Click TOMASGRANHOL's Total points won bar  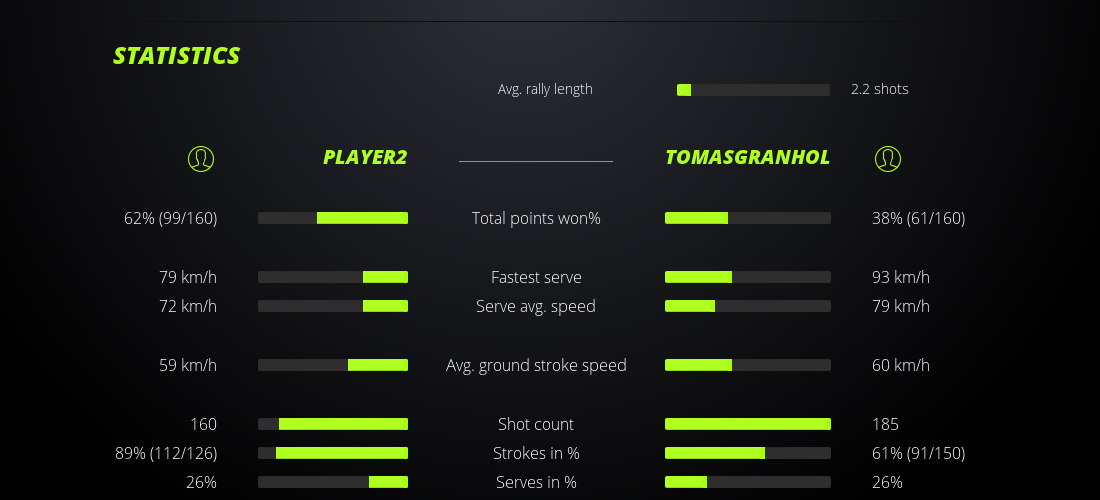[747, 218]
